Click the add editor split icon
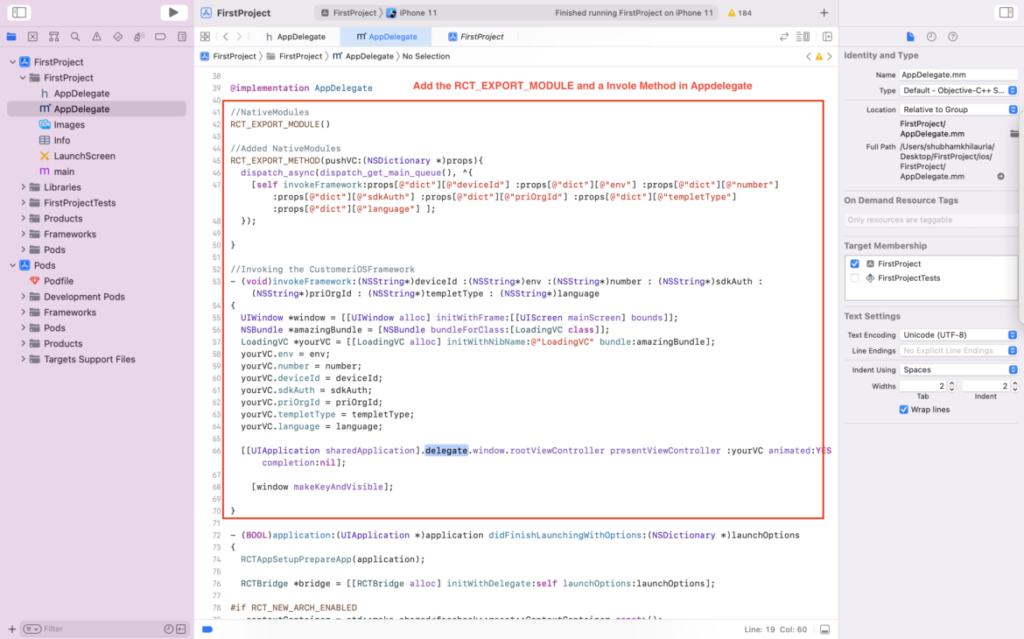Viewport: 1024px width, 639px height. click(827, 37)
